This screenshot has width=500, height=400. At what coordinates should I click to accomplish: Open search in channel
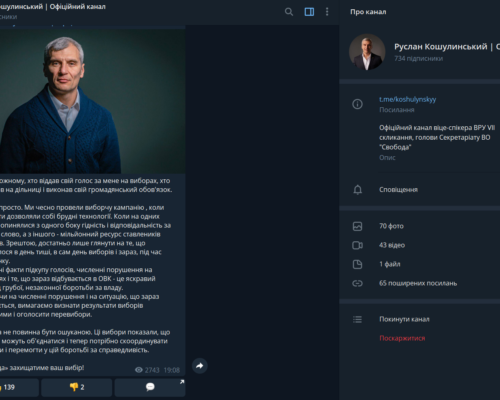(x=289, y=12)
